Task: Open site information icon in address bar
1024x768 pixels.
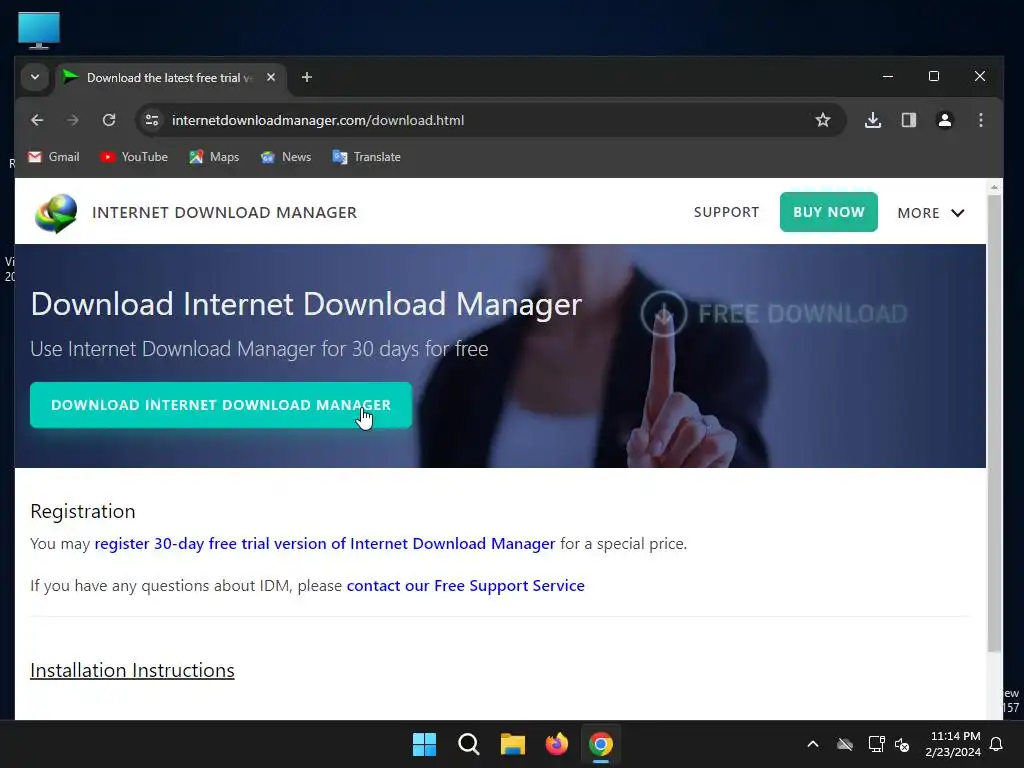Action: (x=152, y=120)
